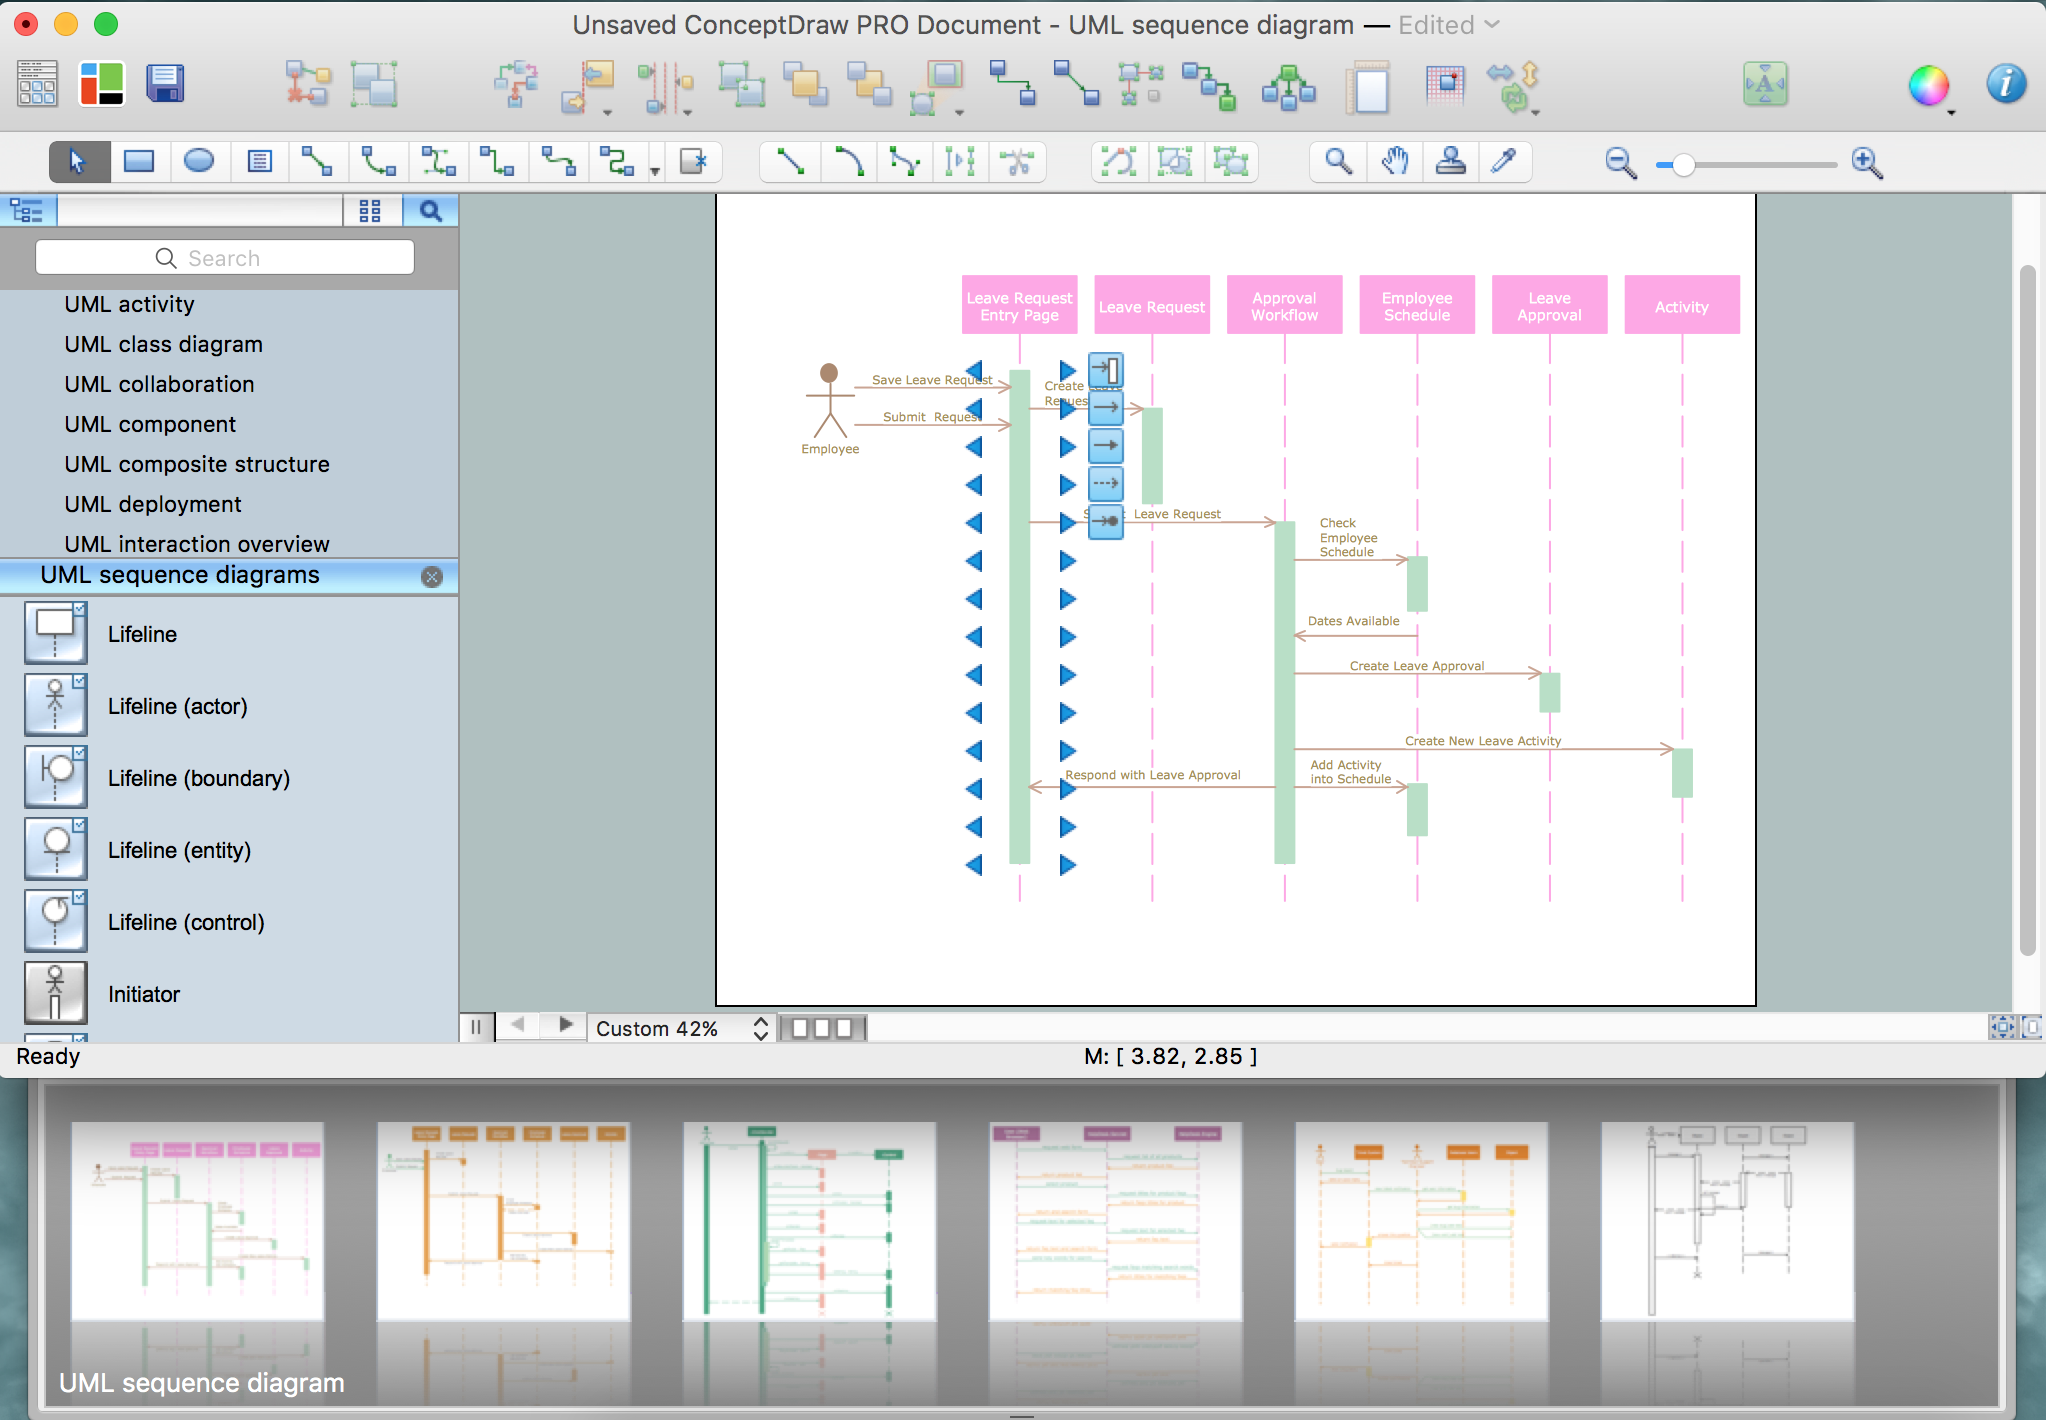This screenshot has width=2046, height=1420.
Task: Click the hand pan tool
Action: point(1395,161)
